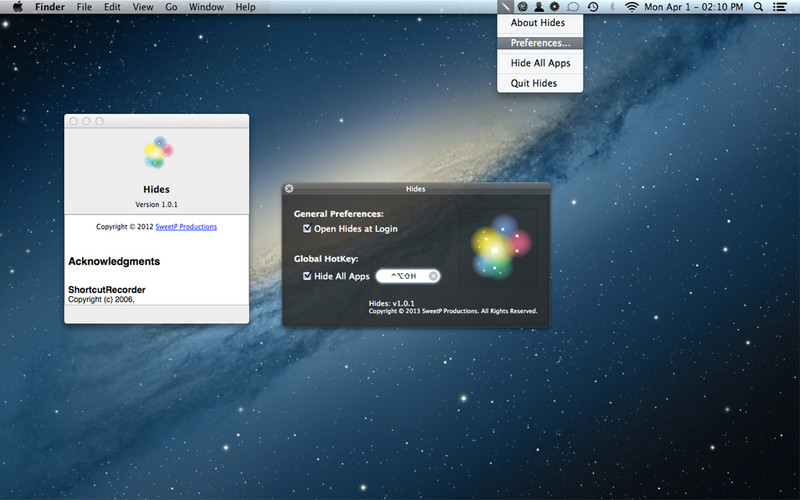Click the spiral swirl menu bar icon

pyautogui.click(x=522, y=7)
